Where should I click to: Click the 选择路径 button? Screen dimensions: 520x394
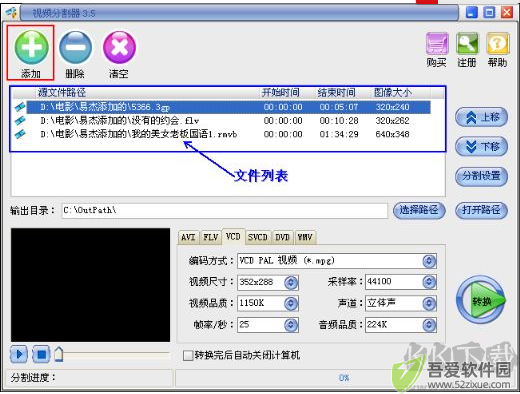[419, 210]
